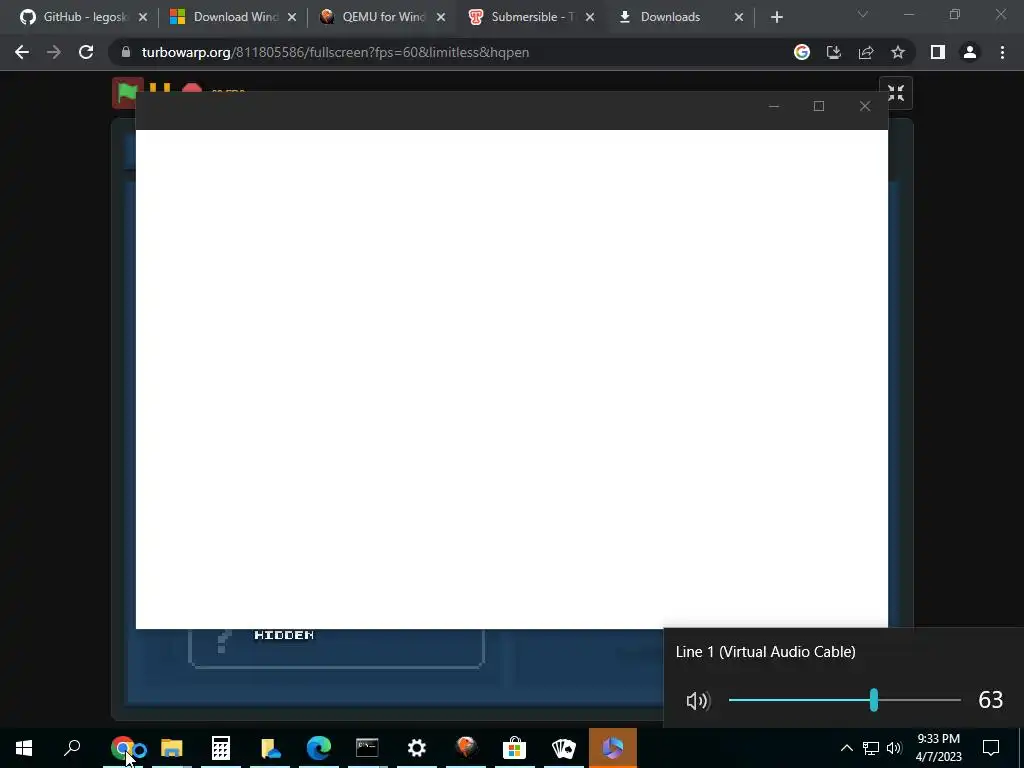Maximize the blank white popup window
This screenshot has width=1024, height=768.
coord(819,106)
